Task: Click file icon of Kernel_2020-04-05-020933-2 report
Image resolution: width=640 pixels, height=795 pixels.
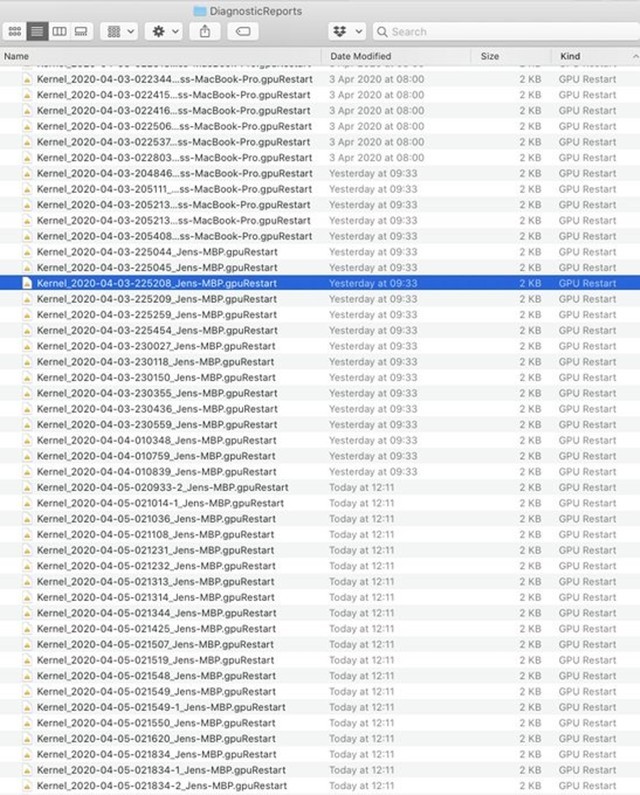Action: coord(27,488)
